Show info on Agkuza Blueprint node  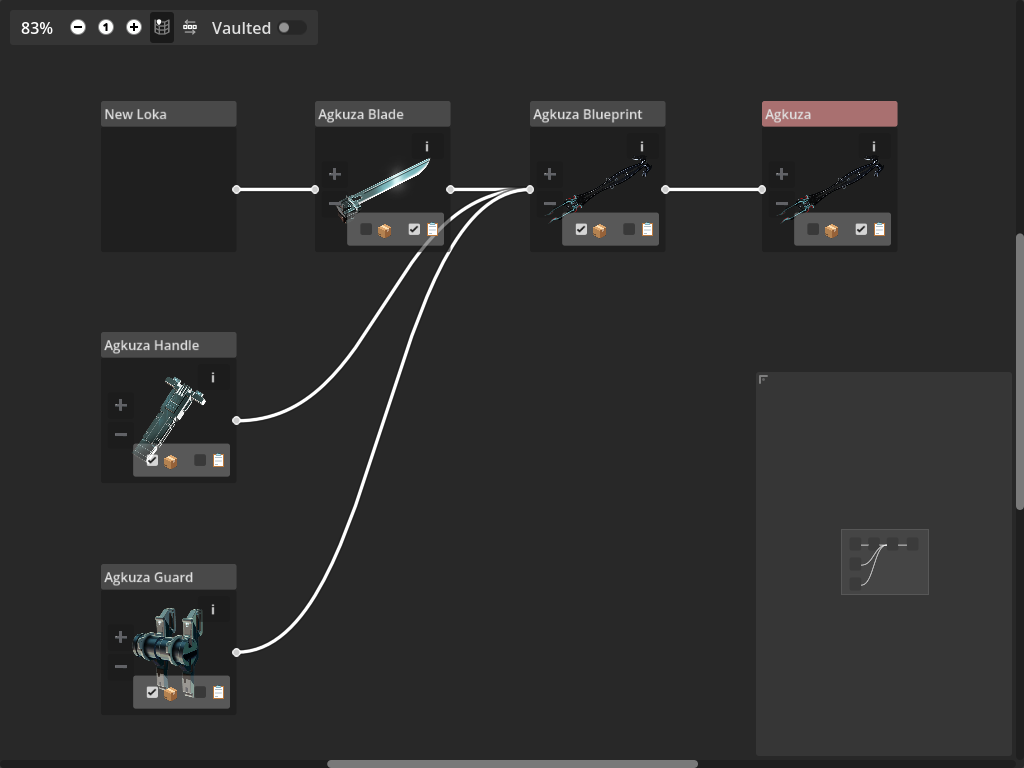click(642, 147)
